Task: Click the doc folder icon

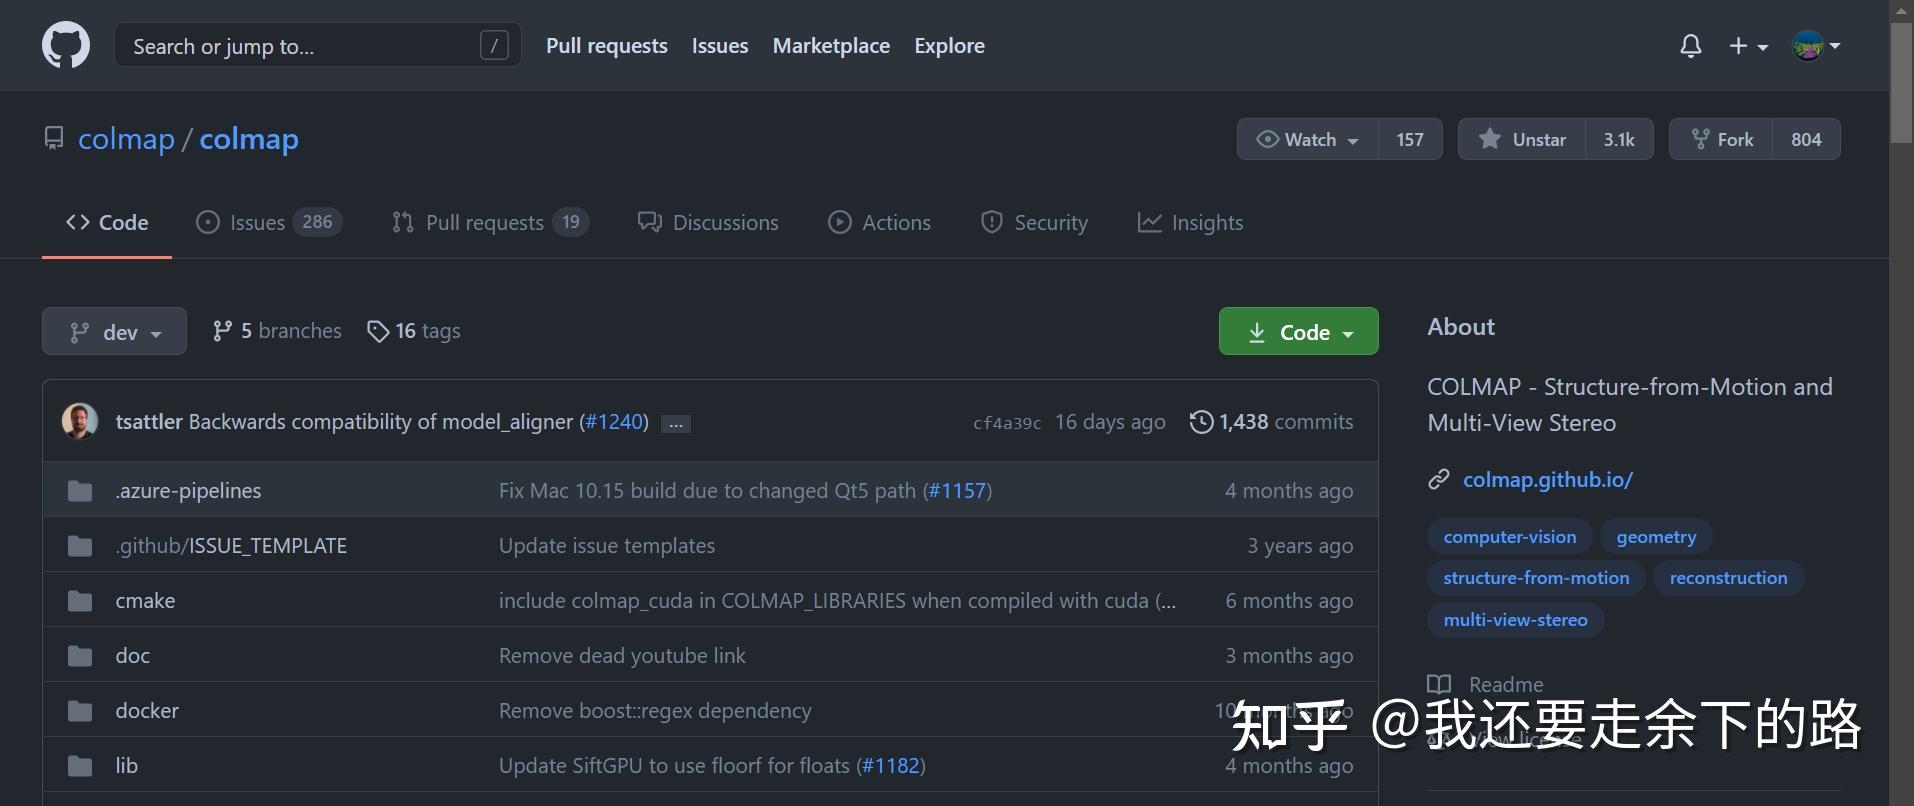Action: (80, 656)
